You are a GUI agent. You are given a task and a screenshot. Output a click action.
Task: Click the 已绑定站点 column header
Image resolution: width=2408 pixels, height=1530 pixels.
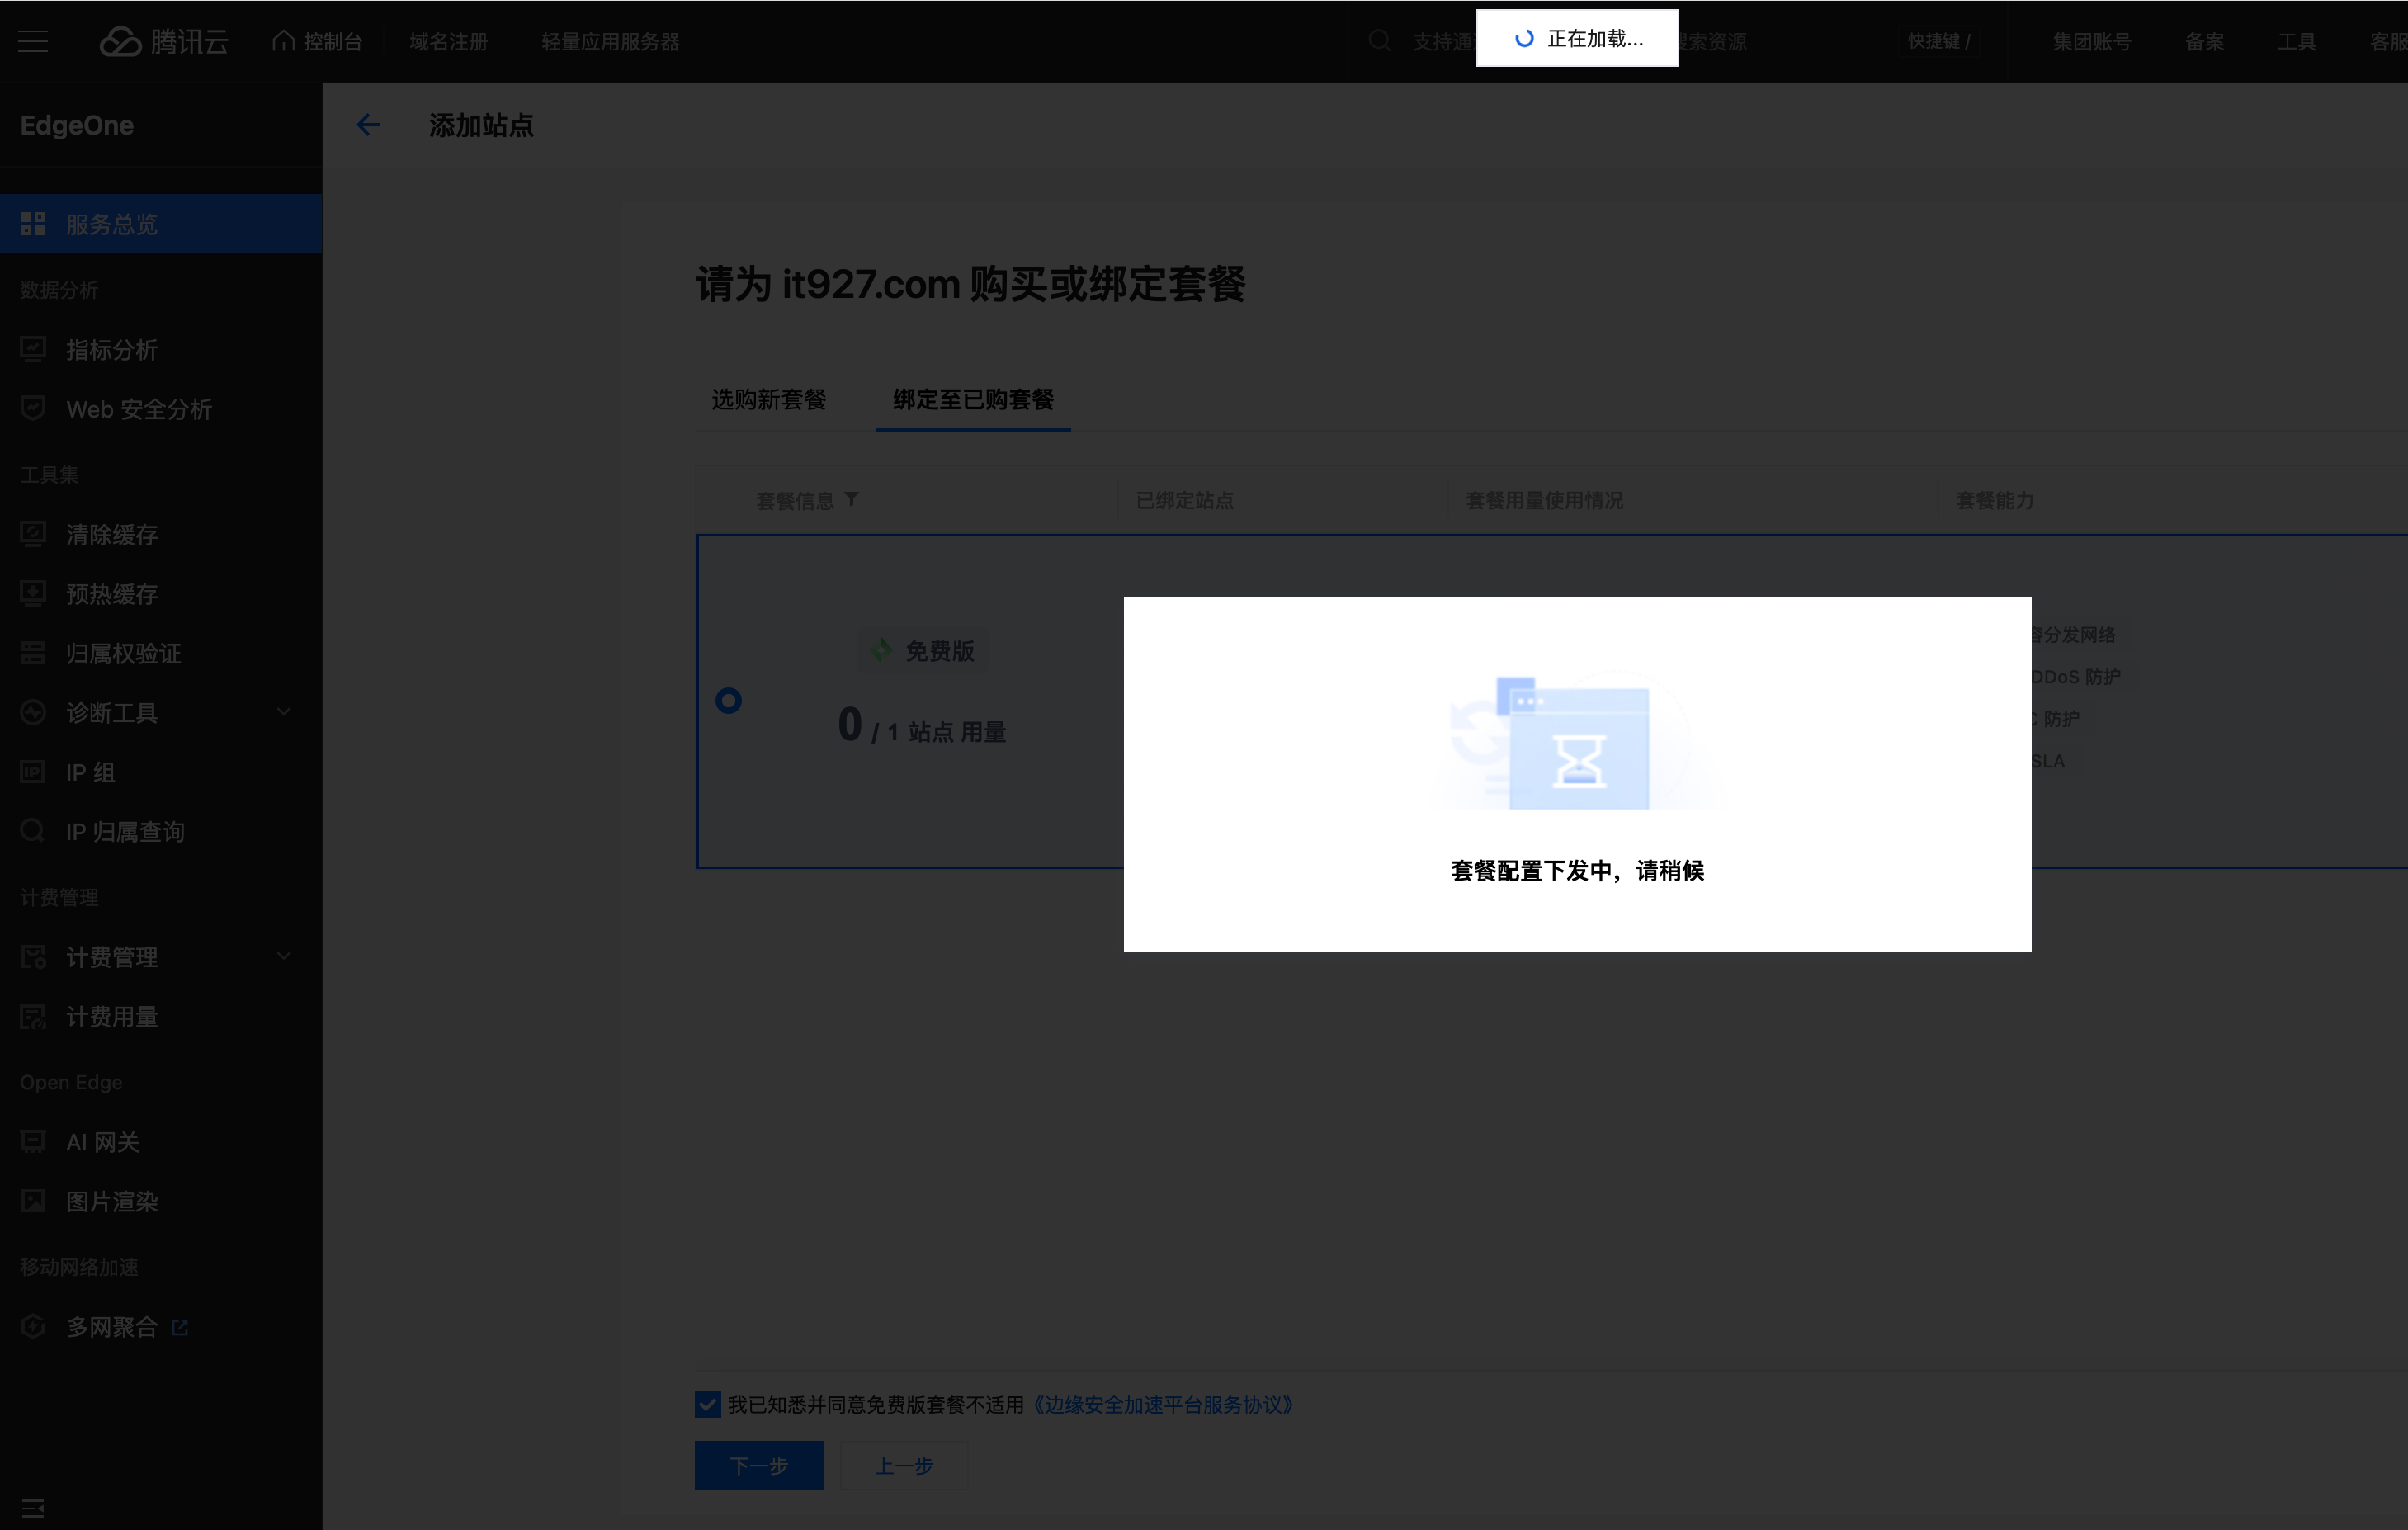point(1185,500)
